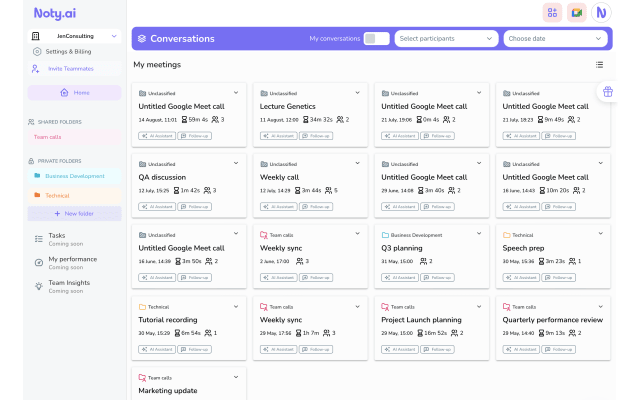Expand the Marketing update card chevron
The height and width of the screenshot is (400, 640).
tap(236, 377)
